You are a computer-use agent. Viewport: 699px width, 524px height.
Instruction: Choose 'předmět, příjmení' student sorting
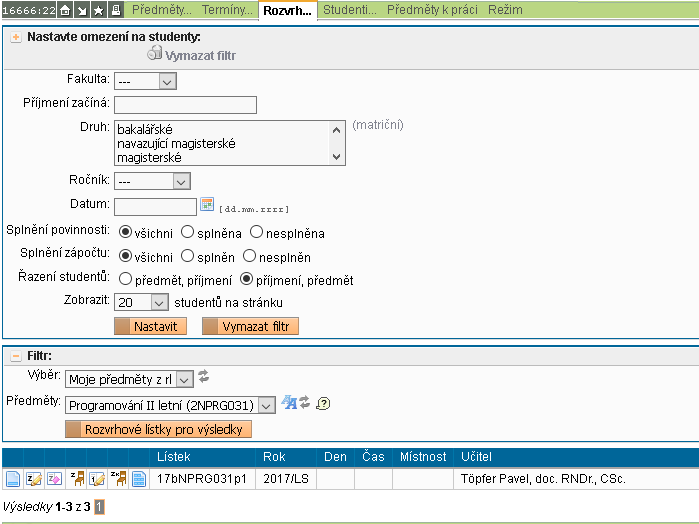pyautogui.click(x=126, y=280)
